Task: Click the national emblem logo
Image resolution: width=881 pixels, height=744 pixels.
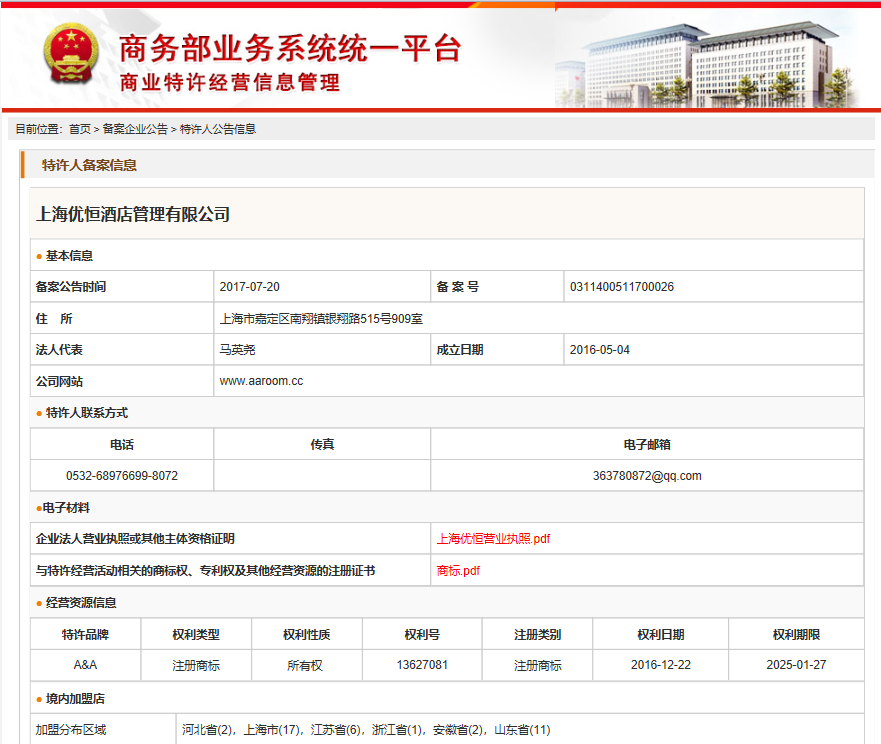Action: point(71,54)
